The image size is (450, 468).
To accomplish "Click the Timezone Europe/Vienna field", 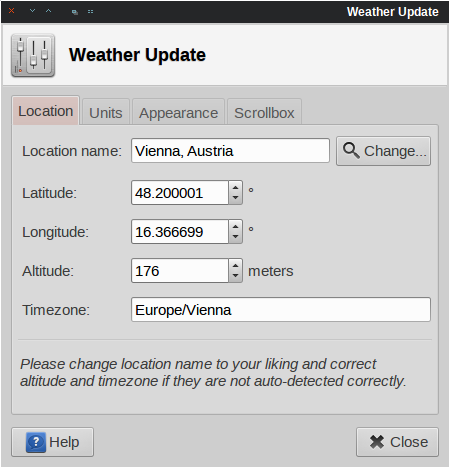I will (281, 310).
